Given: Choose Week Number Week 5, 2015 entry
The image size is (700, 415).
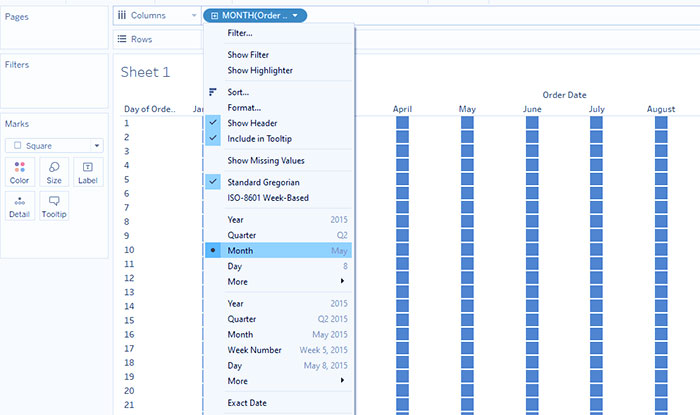Looking at the screenshot, I should [x=279, y=350].
